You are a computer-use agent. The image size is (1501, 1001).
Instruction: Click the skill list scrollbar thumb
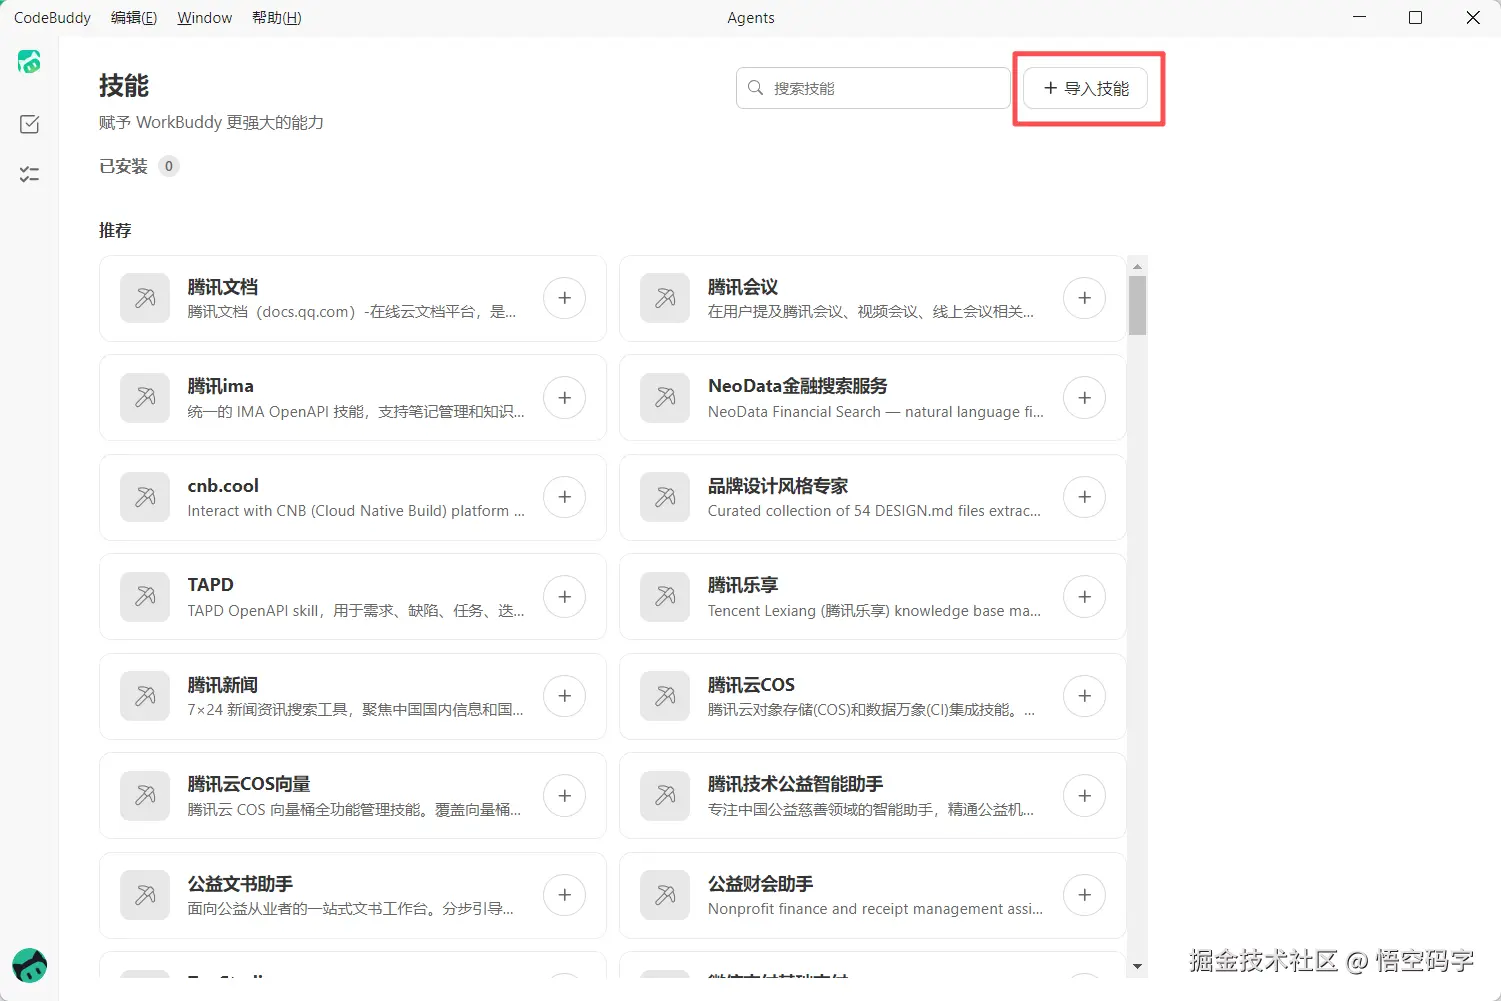tap(1137, 305)
